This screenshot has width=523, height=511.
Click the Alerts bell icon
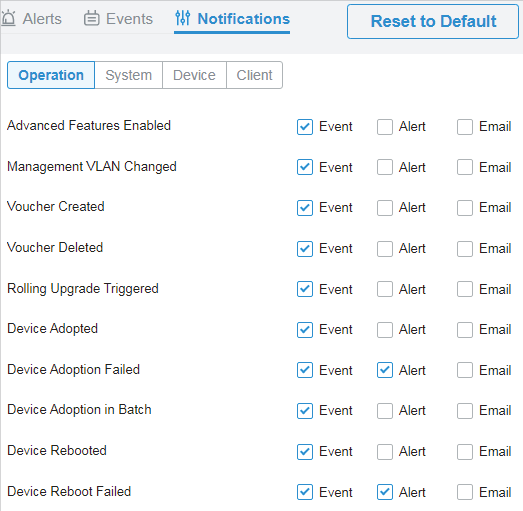[8, 18]
